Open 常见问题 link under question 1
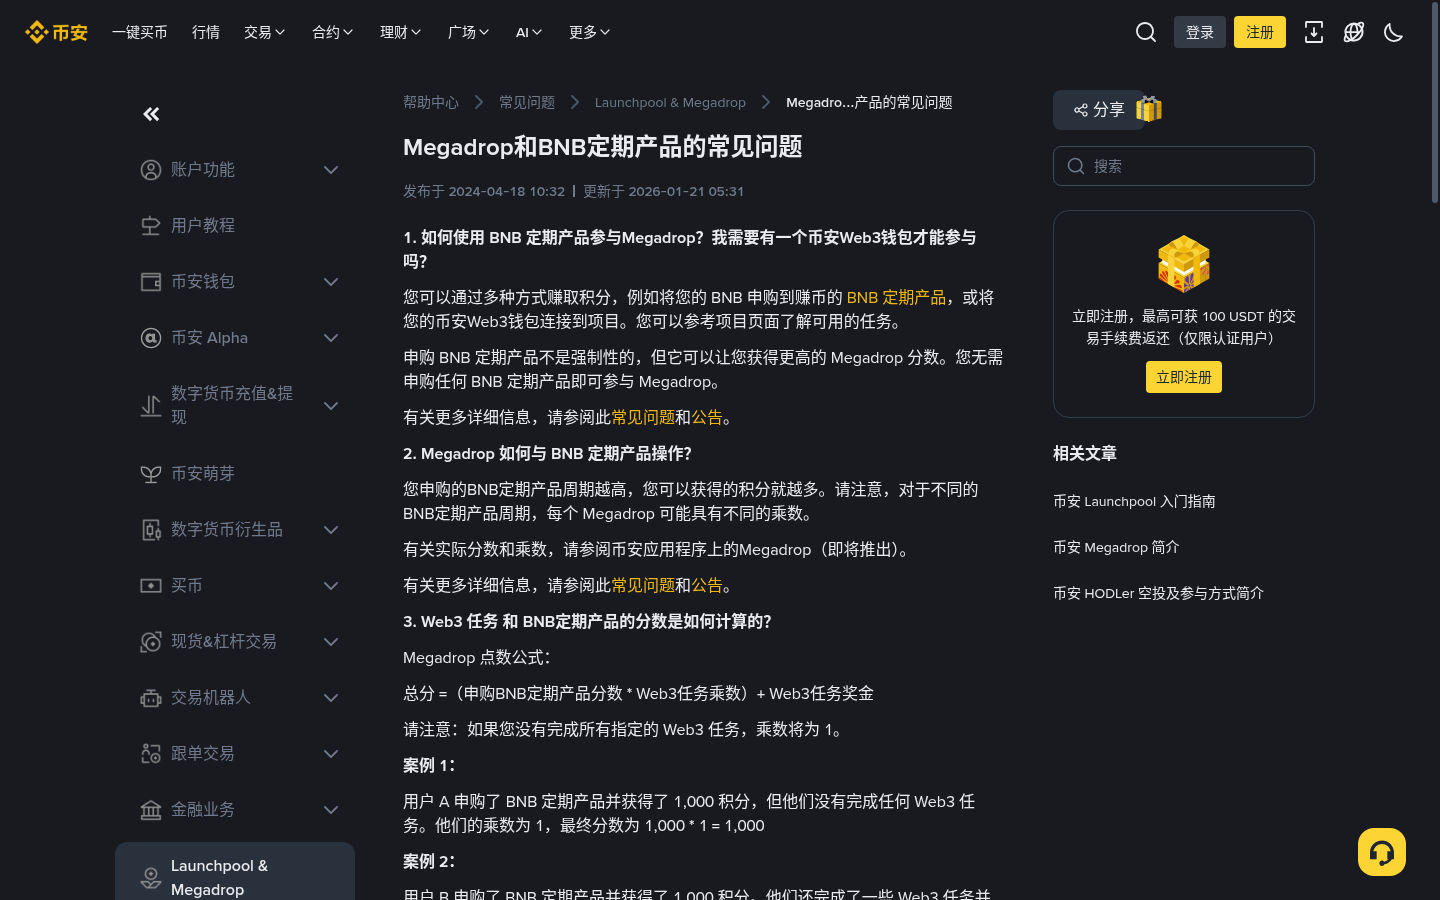This screenshot has height=900, width=1440. tap(643, 418)
